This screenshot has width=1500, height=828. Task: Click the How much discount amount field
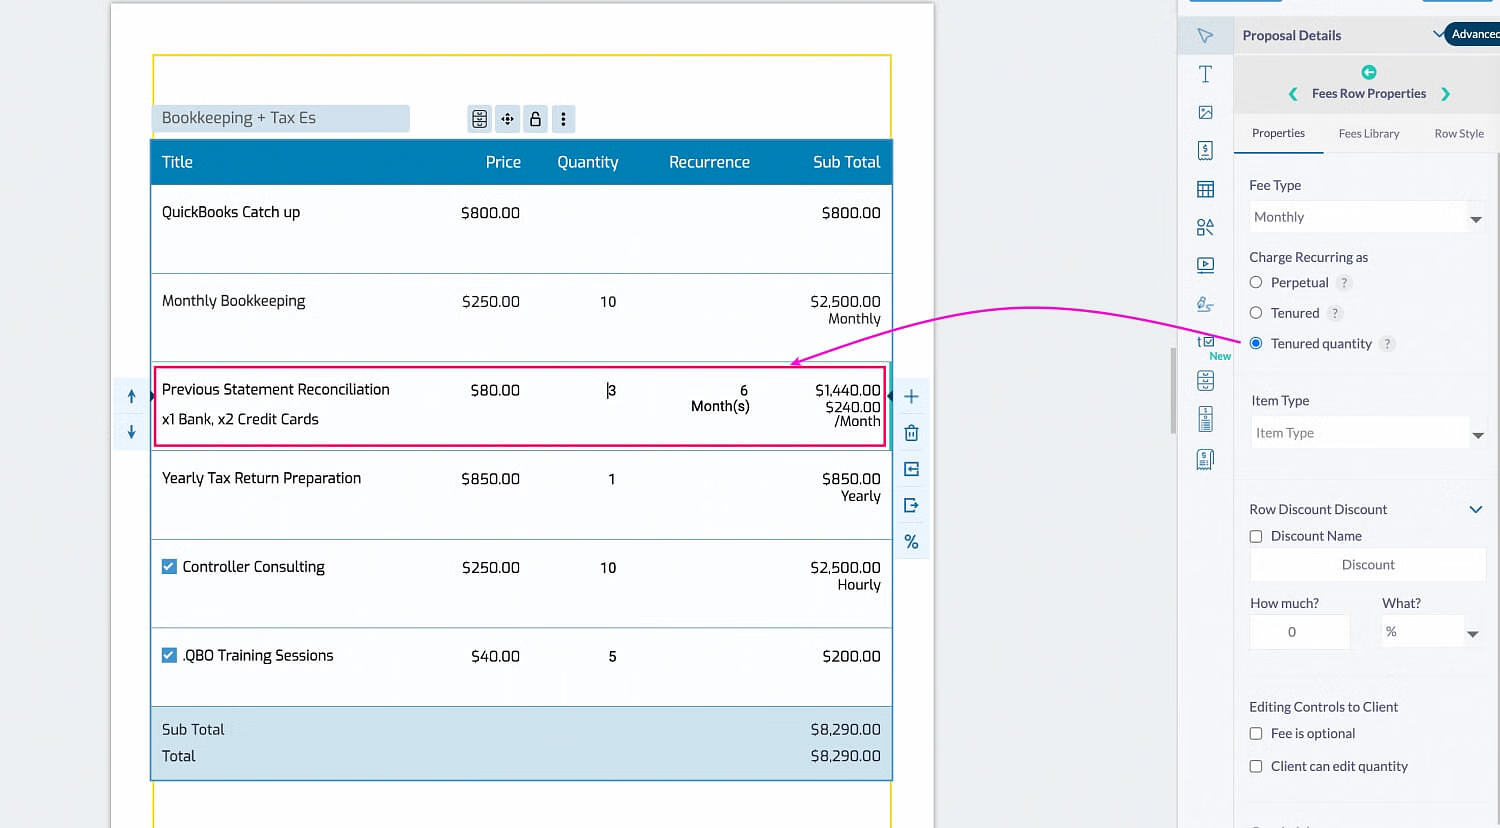1299,632
